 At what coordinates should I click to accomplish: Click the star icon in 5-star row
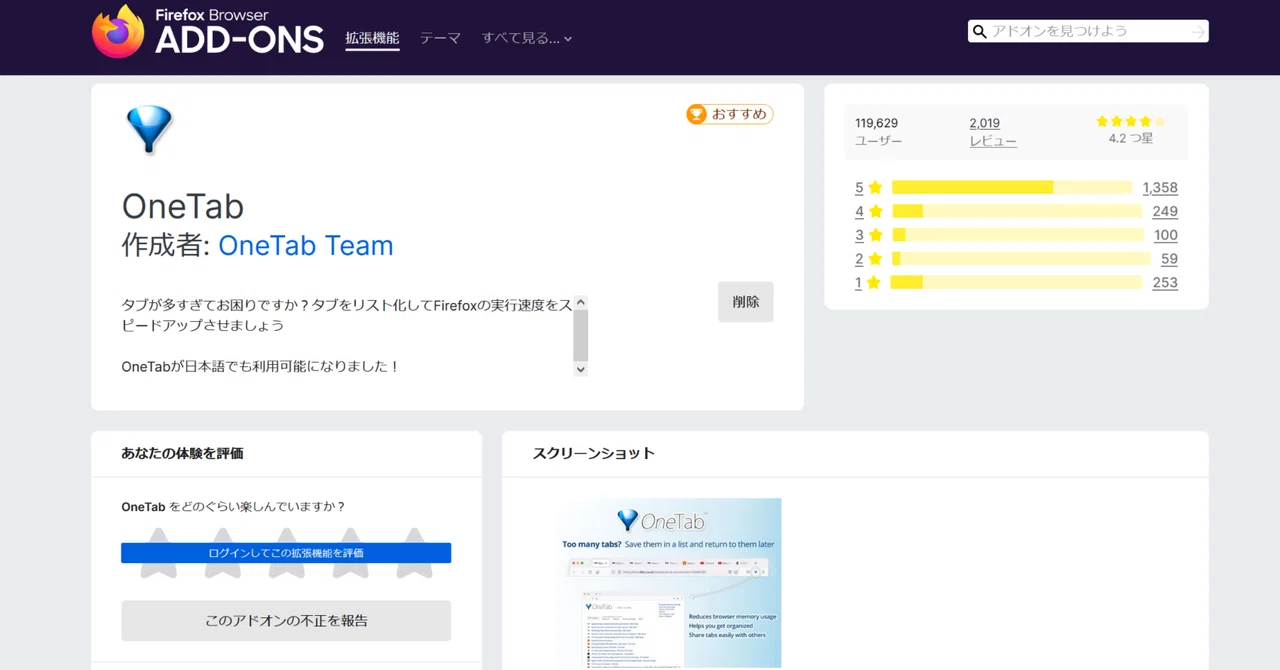[875, 187]
